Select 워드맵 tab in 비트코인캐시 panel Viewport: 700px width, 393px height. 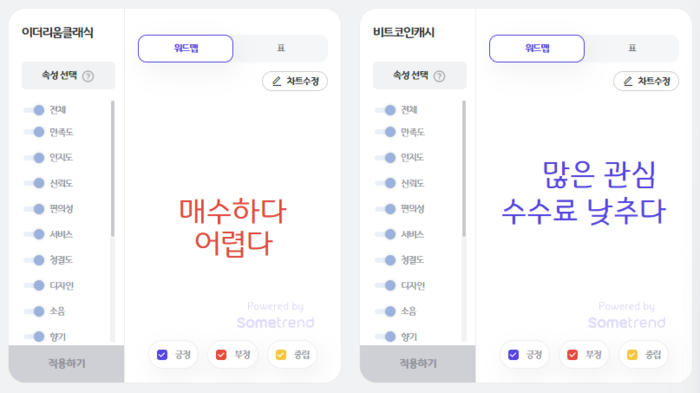(x=537, y=48)
